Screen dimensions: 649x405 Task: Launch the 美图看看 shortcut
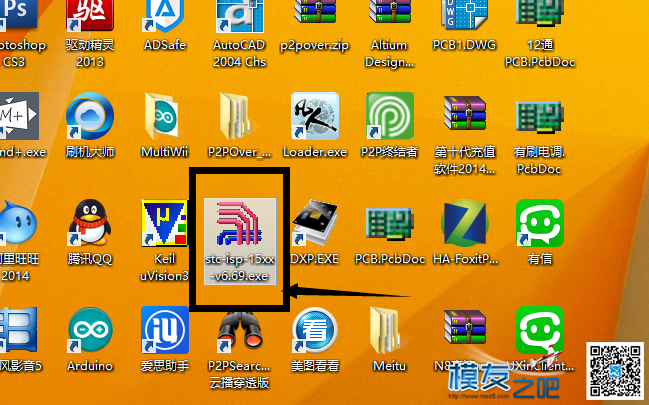coord(315,330)
